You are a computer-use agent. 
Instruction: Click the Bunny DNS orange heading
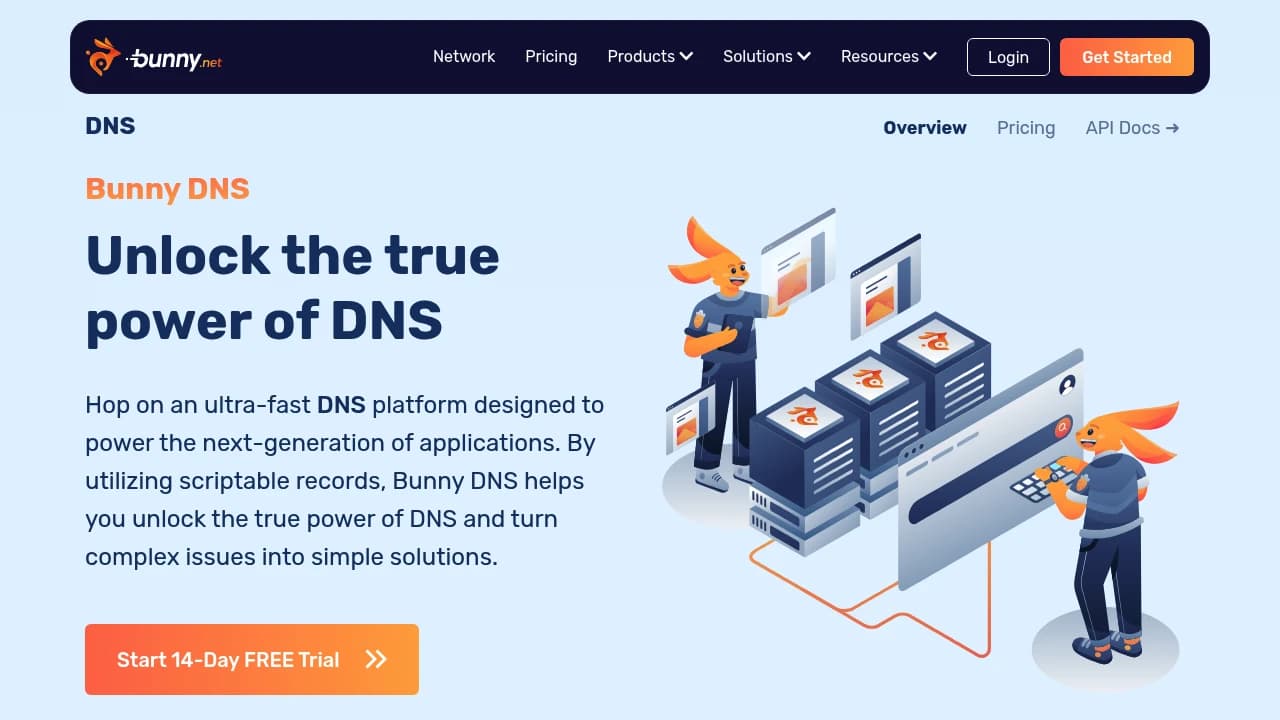167,188
